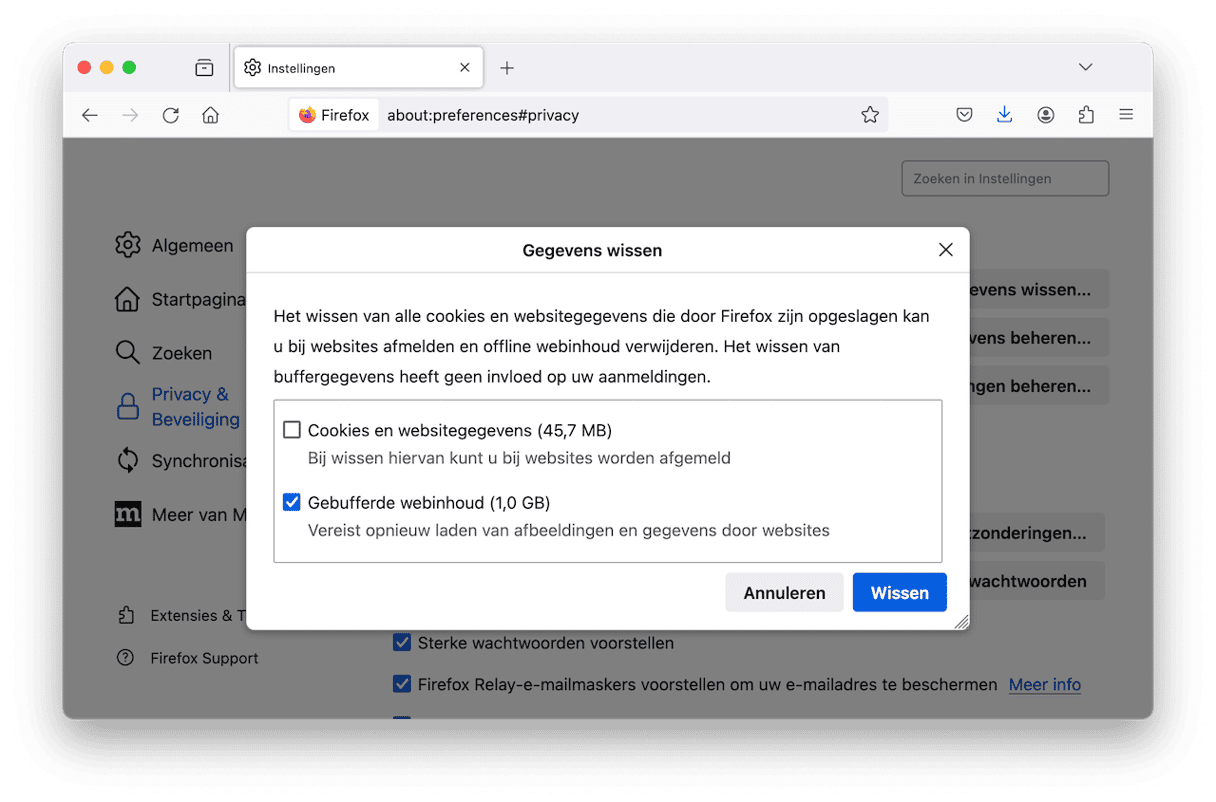The image size is (1216, 802).
Task: Click the background 'gevens beheren...' button
Action: [1039, 338]
